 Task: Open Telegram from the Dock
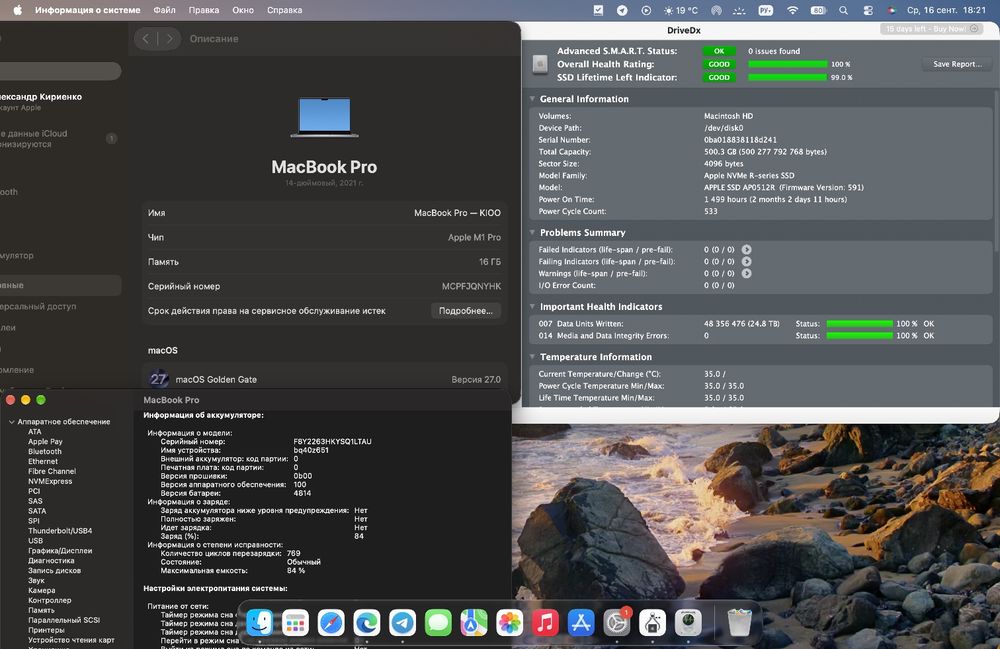402,622
